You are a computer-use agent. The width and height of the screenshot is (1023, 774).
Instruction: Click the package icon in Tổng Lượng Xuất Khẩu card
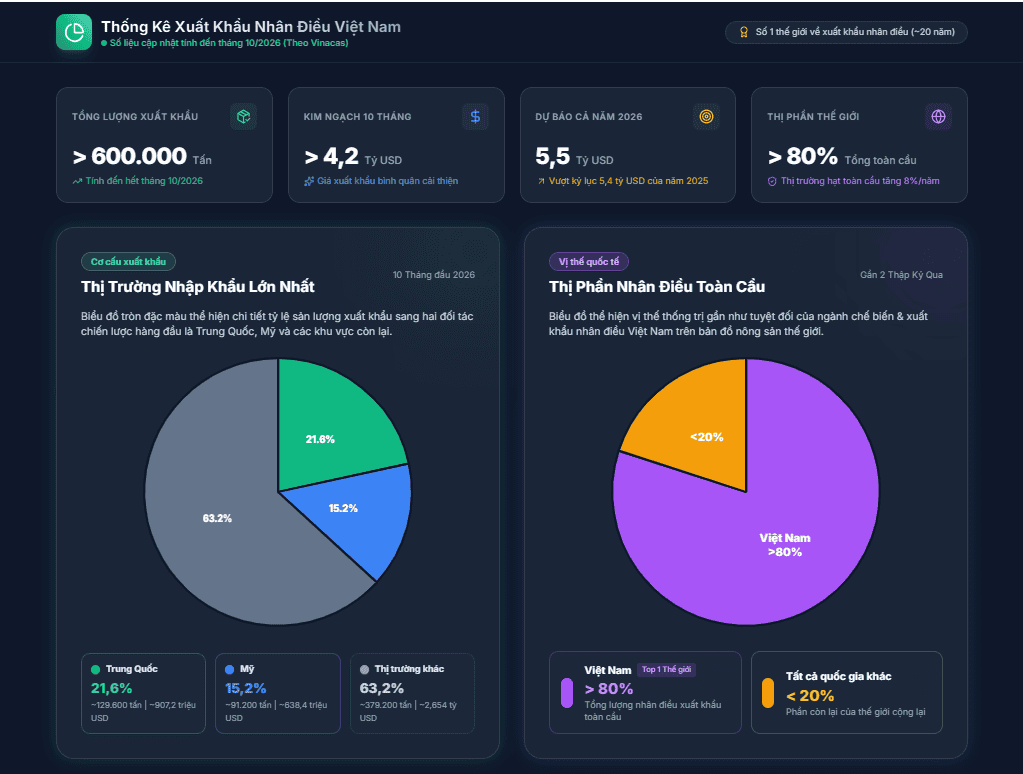243,117
